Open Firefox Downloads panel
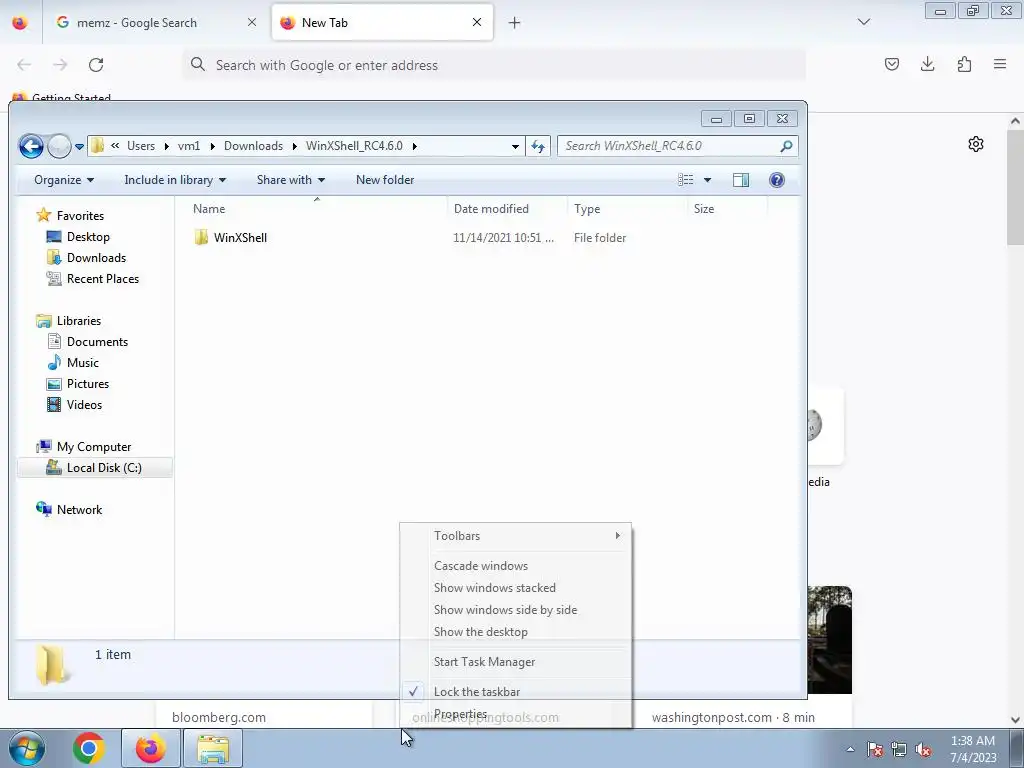This screenshot has width=1024, height=768. pyautogui.click(x=927, y=64)
